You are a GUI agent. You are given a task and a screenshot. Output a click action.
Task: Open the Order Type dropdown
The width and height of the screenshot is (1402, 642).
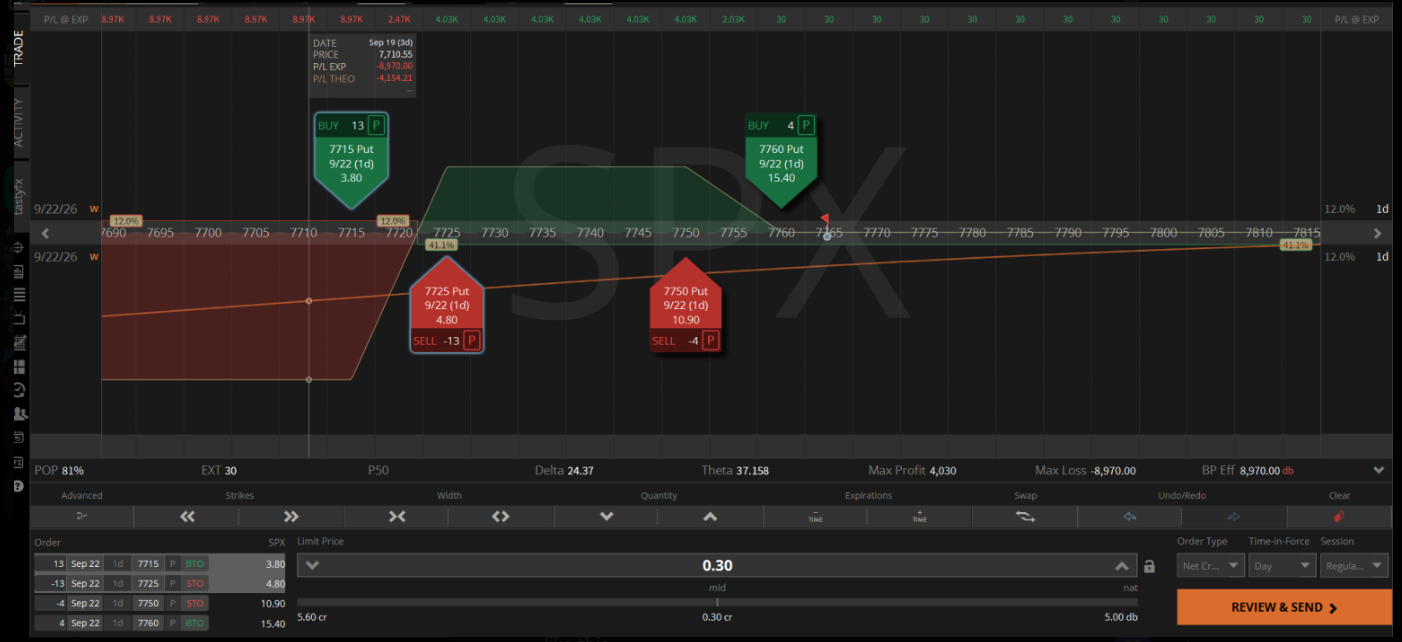point(1210,566)
